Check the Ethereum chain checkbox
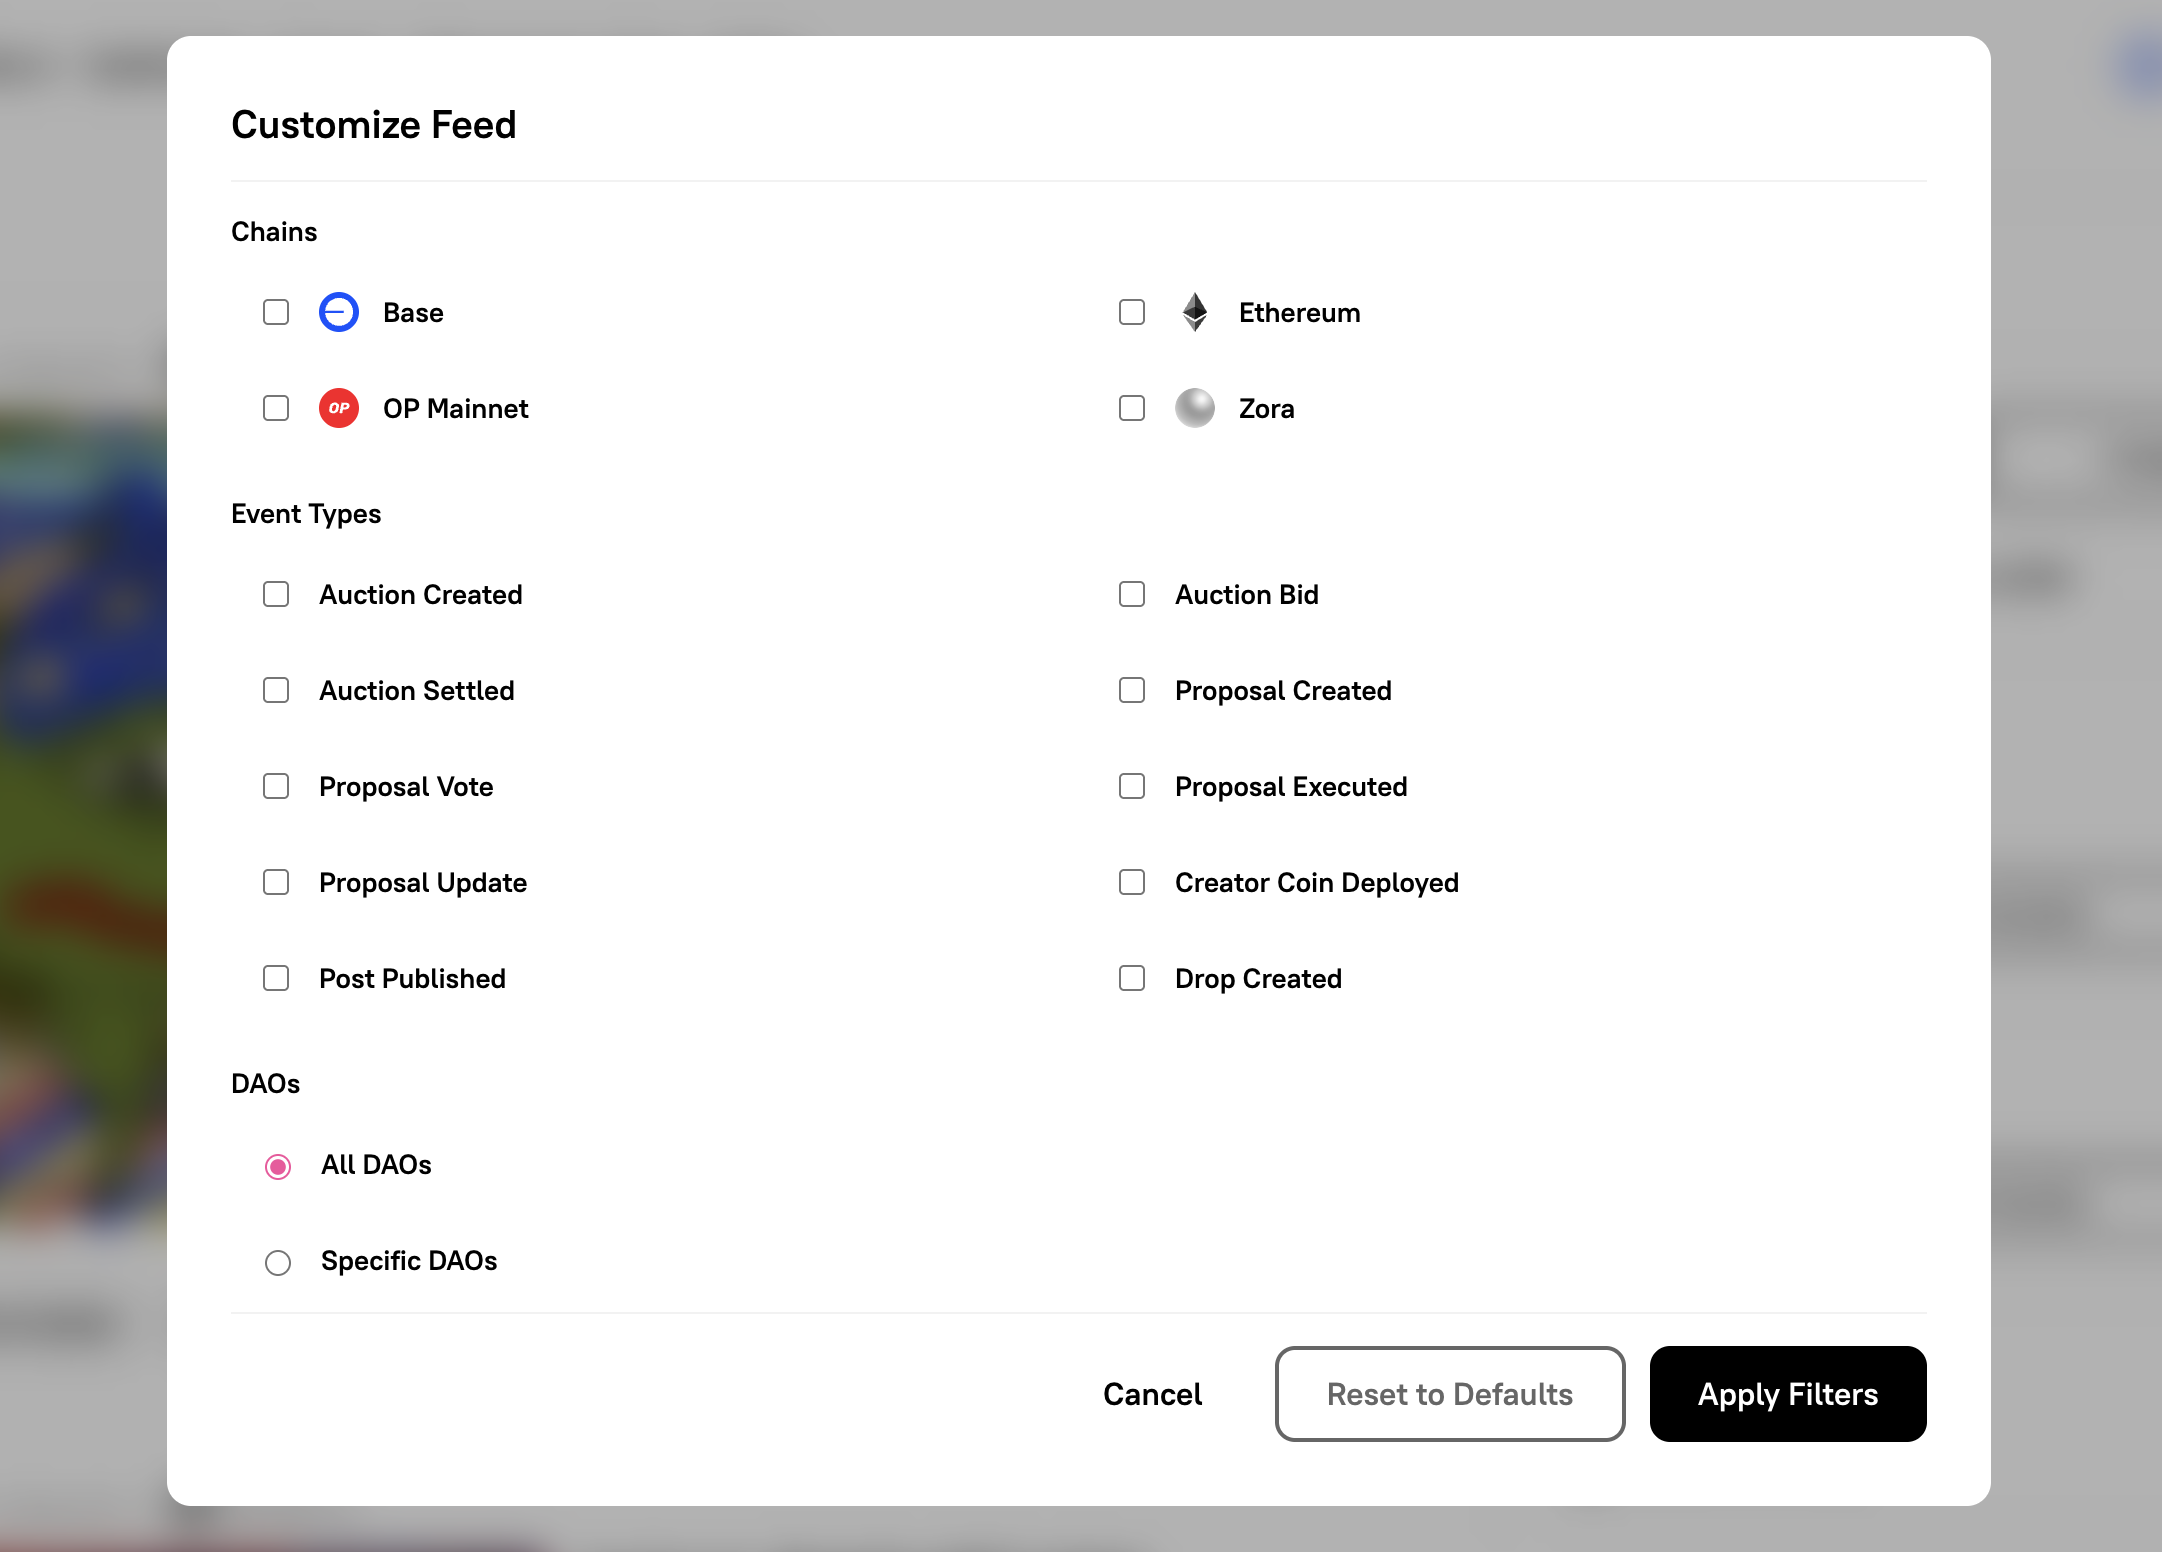Screen dimensions: 2162x1552 (x=1131, y=312)
